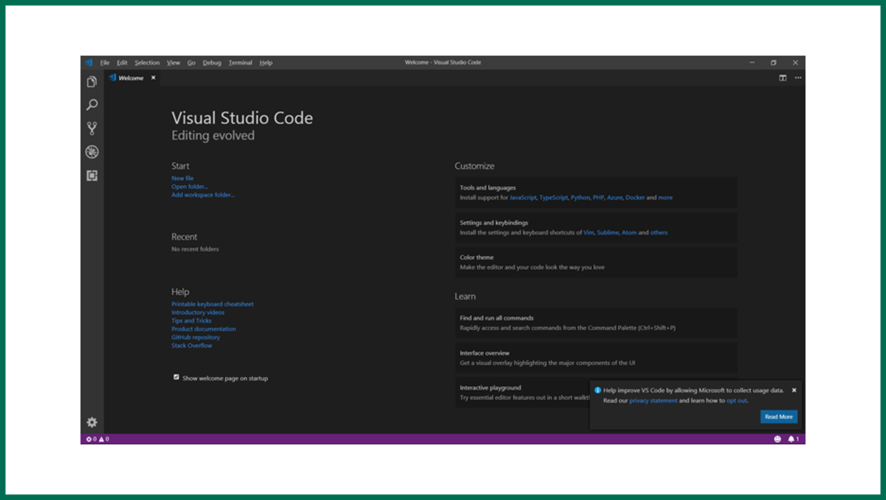The width and height of the screenshot is (886, 500).
Task: Click the errors count in status bar
Action: (92, 439)
